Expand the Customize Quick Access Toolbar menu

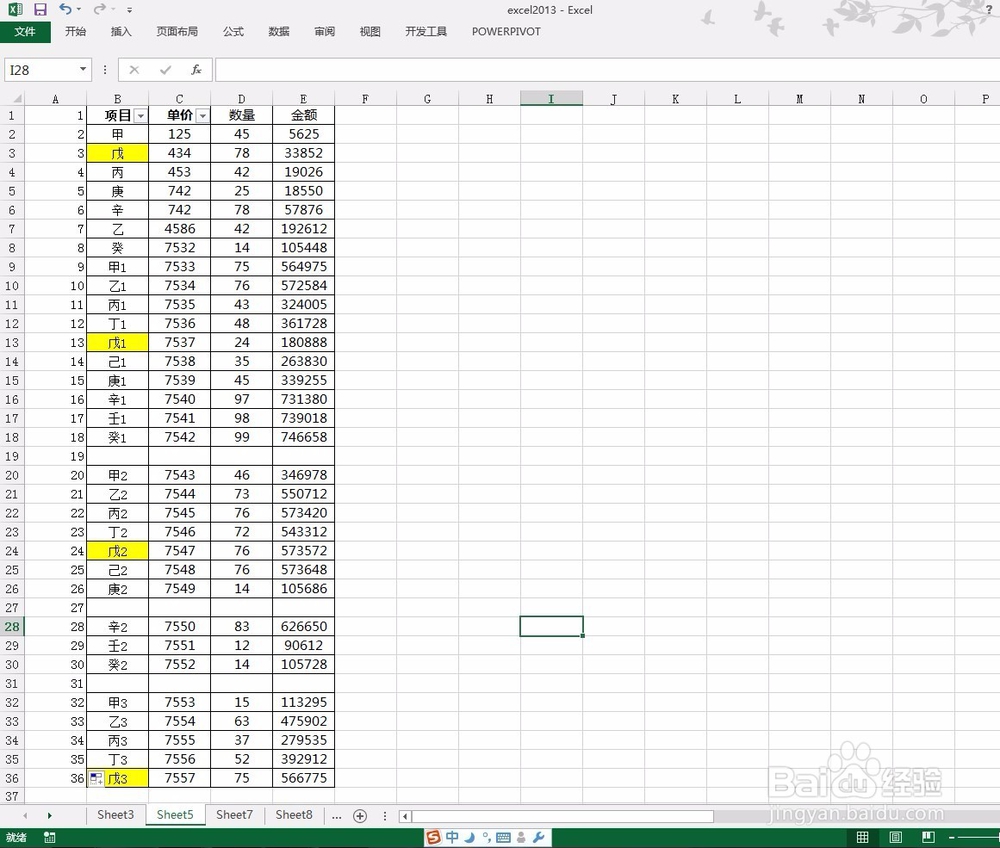[128, 10]
